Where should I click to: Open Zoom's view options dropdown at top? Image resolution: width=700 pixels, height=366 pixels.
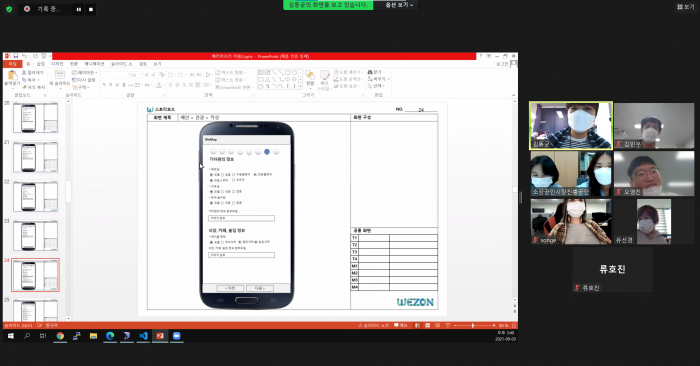(399, 5)
